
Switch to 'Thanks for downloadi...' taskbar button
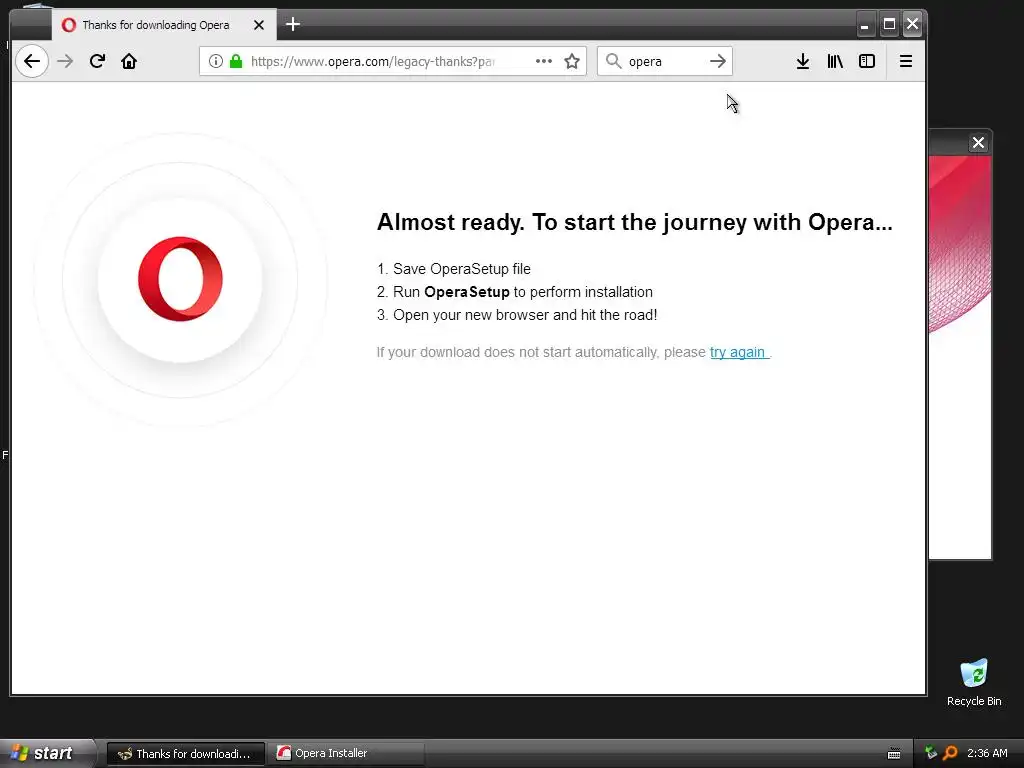point(185,754)
